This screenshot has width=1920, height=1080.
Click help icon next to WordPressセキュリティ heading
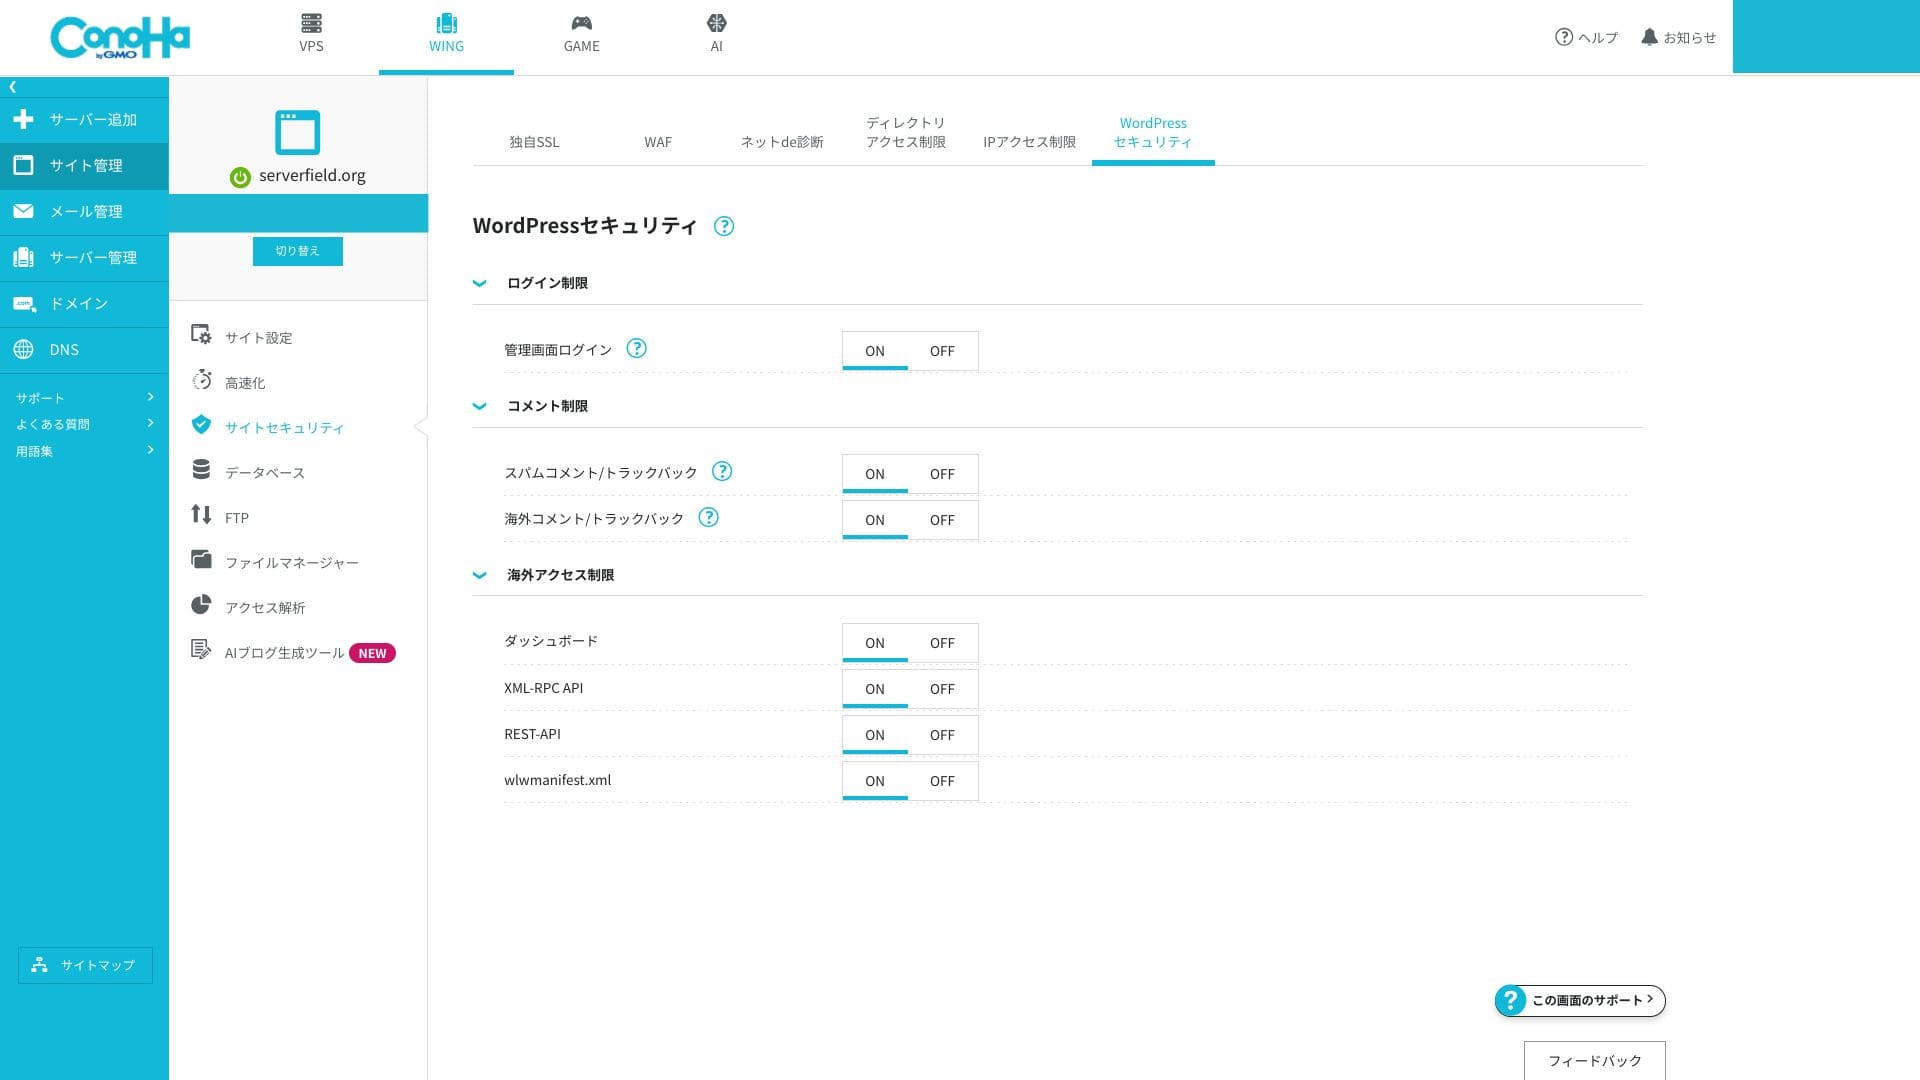pos(724,226)
